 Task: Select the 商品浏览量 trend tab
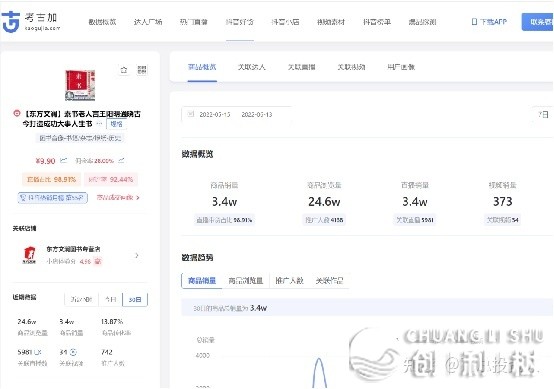pyautogui.click(x=246, y=281)
